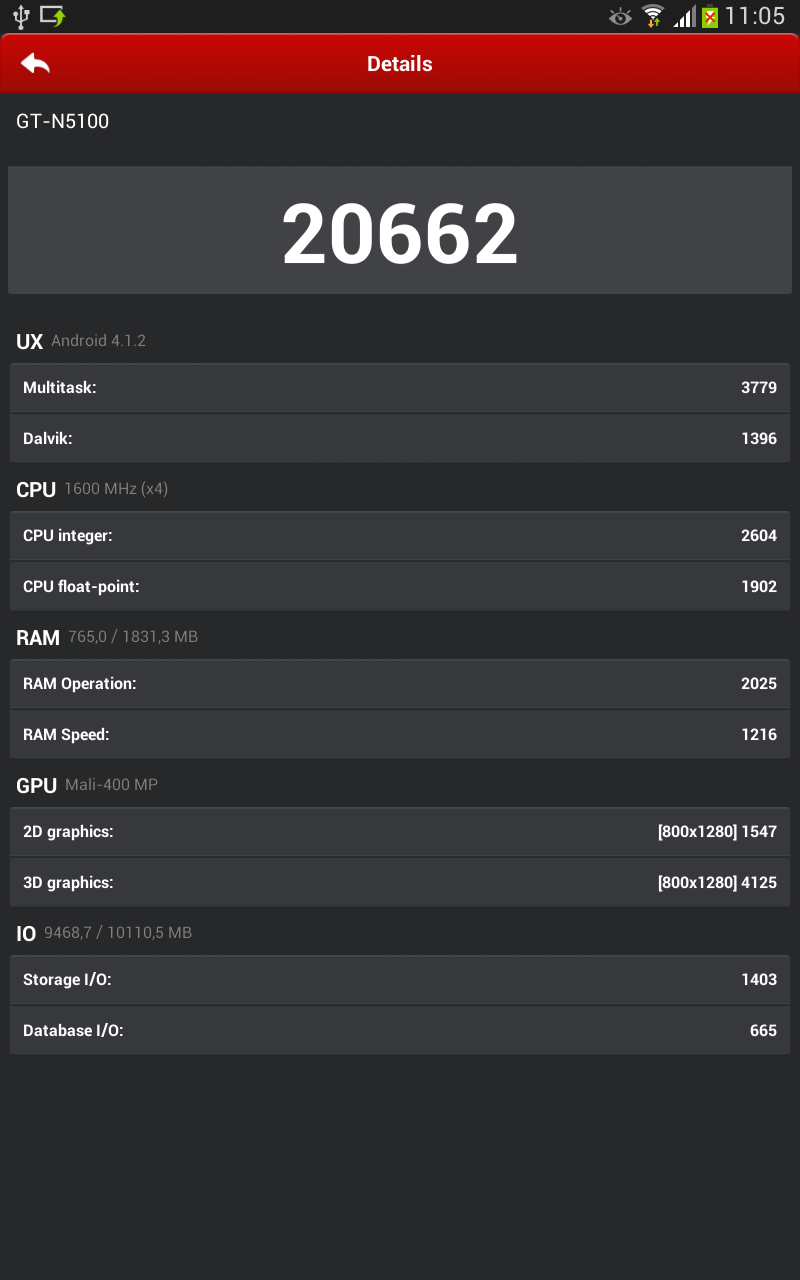Select the Dalvik score row
Screen dimensions: 800x1280
point(400,438)
